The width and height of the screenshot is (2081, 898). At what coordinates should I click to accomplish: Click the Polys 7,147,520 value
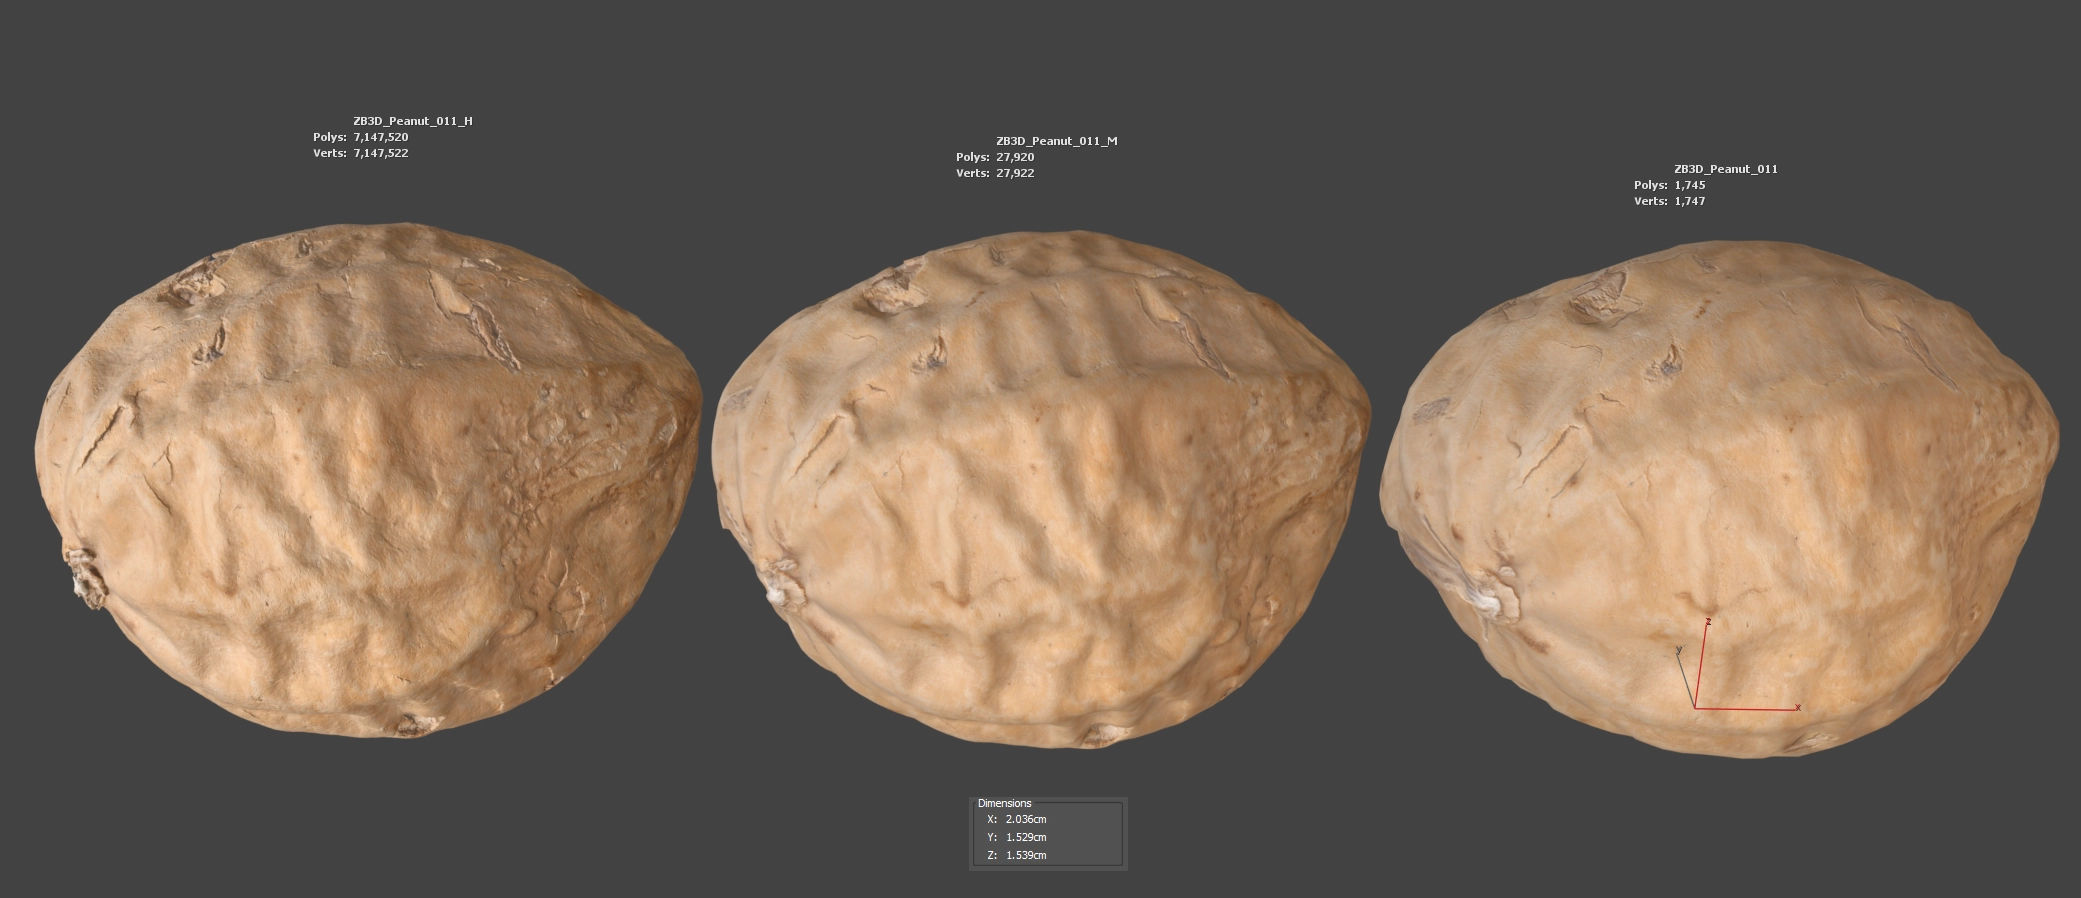tap(381, 137)
